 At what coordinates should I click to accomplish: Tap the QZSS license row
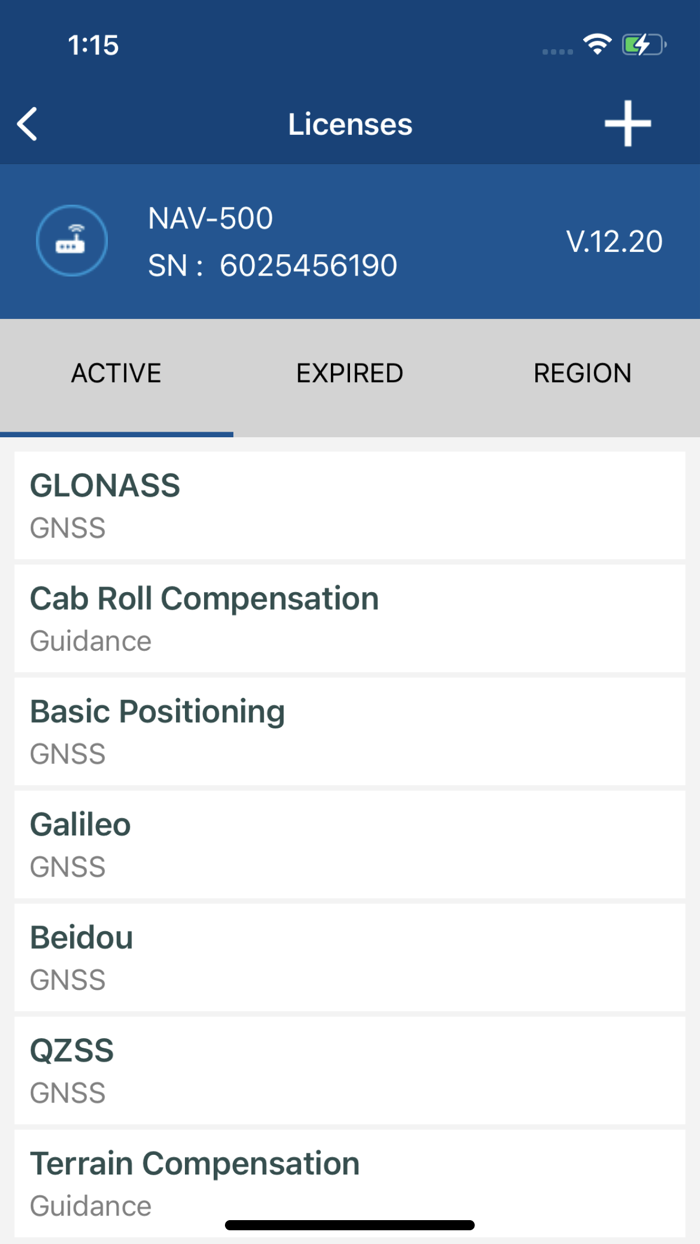349,1069
